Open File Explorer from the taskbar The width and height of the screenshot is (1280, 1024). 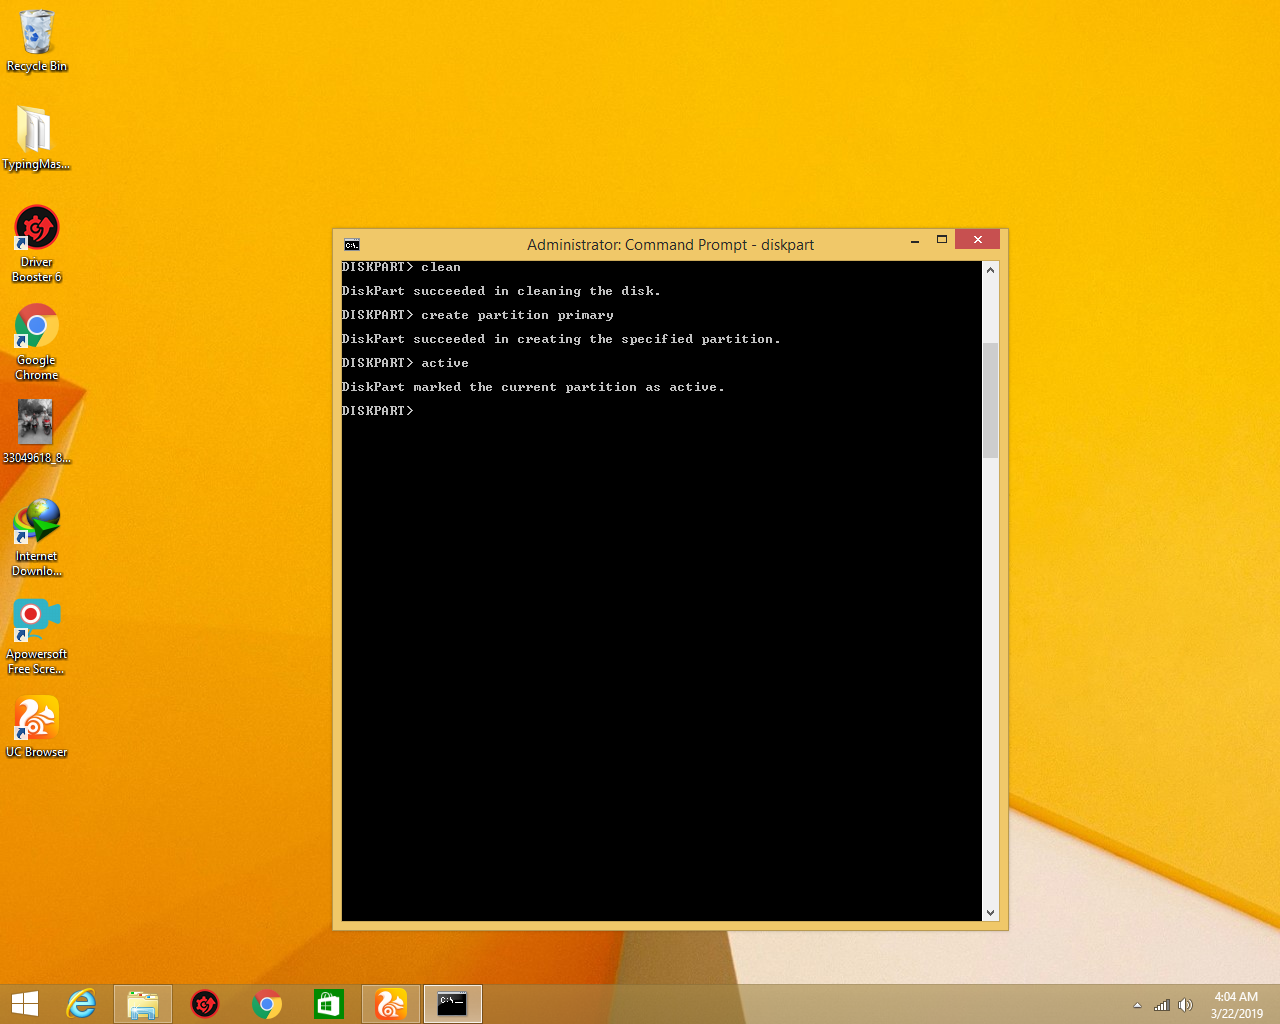click(143, 1004)
